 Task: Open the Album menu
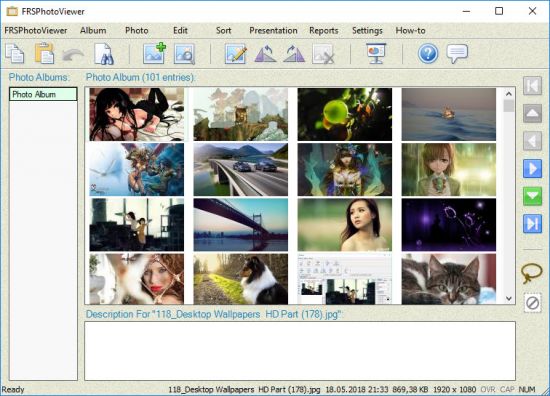click(93, 31)
